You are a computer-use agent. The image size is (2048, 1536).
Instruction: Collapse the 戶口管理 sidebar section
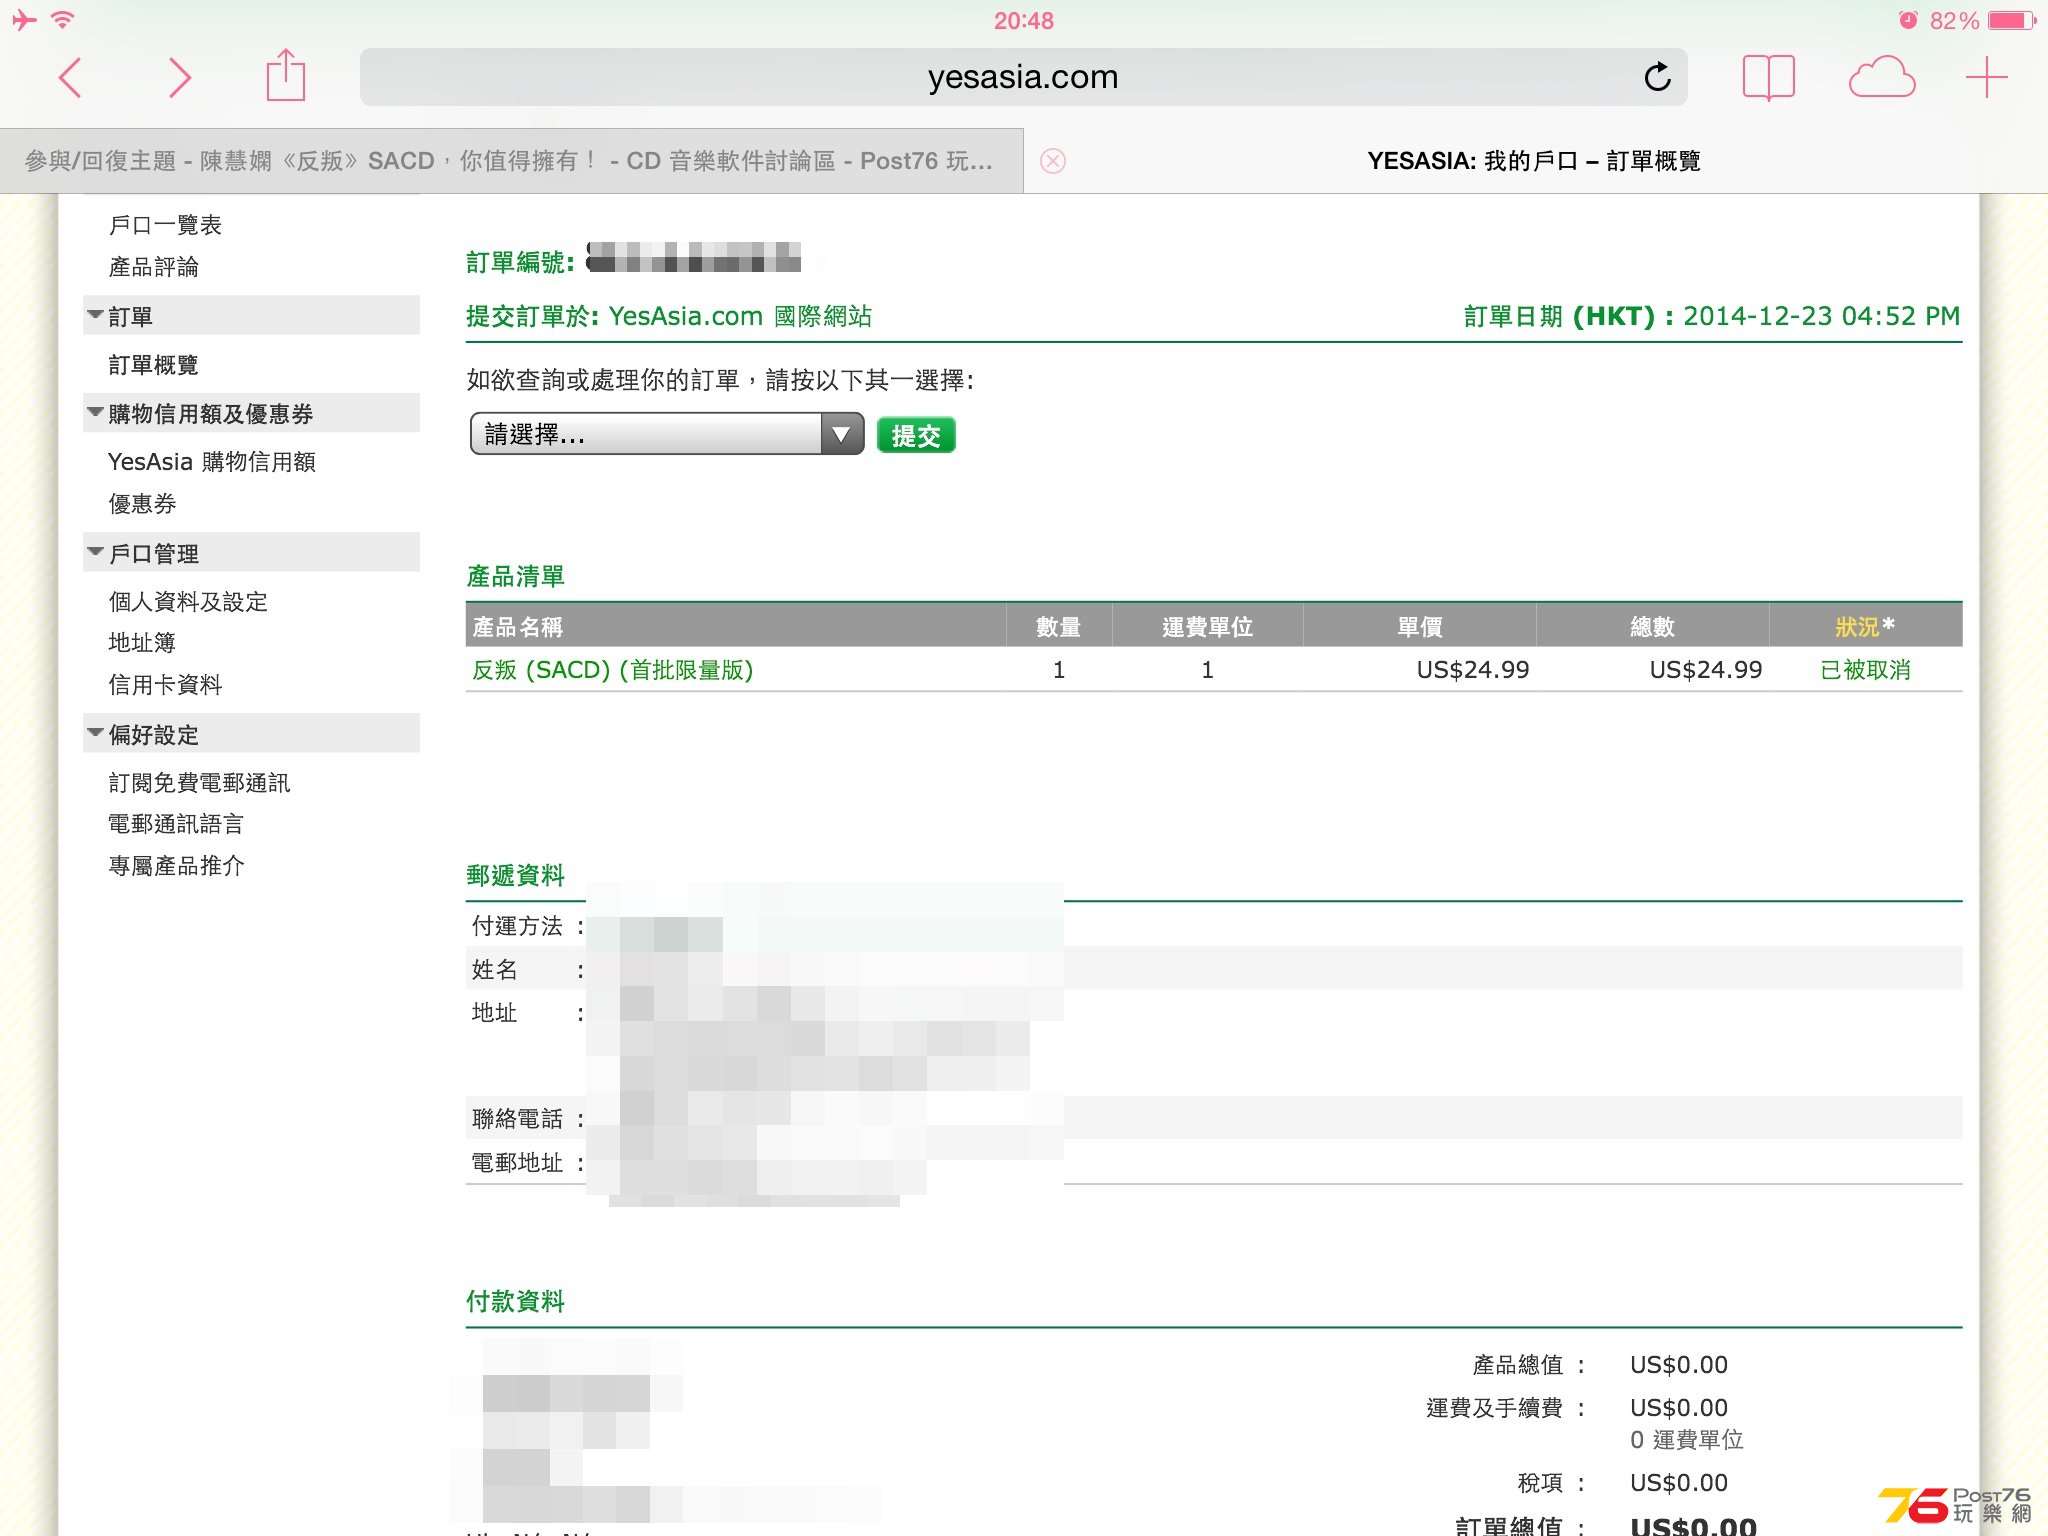[252, 552]
